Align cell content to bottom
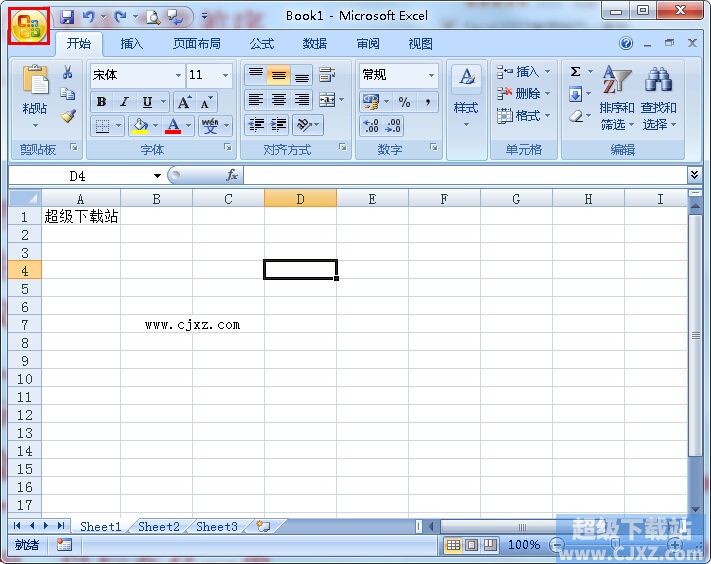The width and height of the screenshot is (711, 564). tap(302, 75)
